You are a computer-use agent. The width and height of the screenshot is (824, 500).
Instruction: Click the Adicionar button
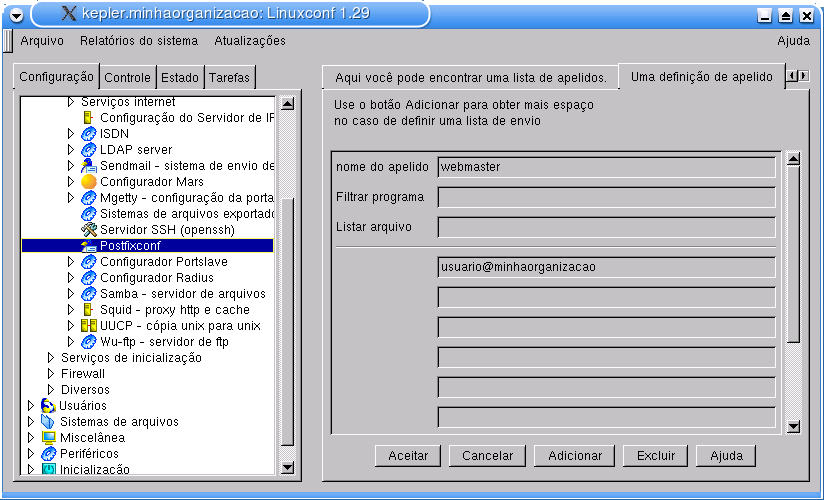pos(575,456)
